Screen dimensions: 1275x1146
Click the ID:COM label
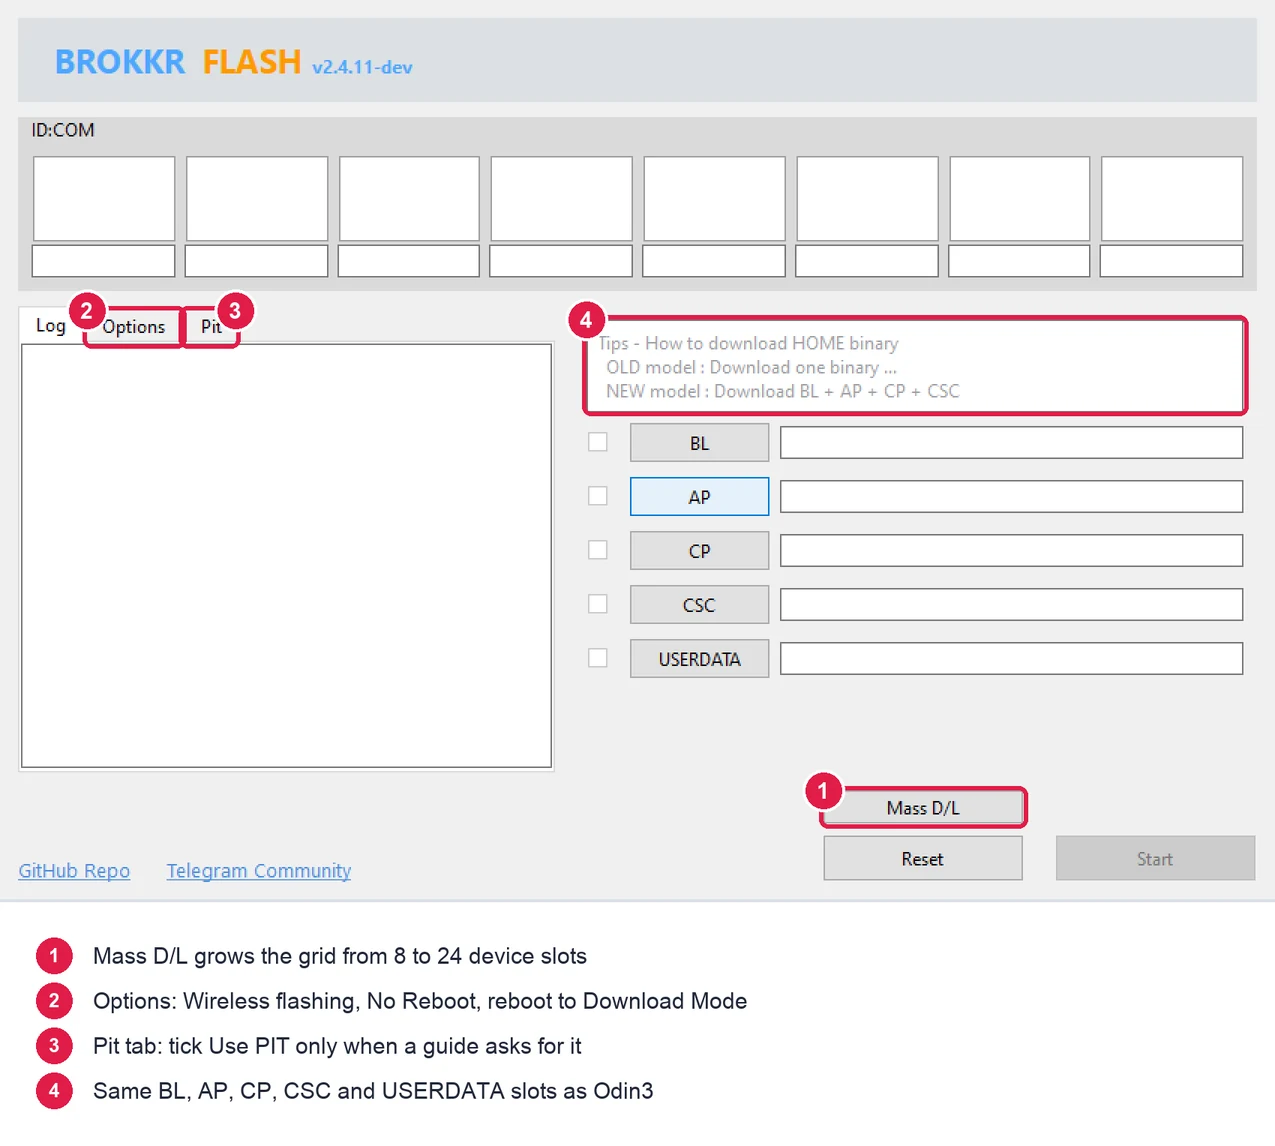63,130
